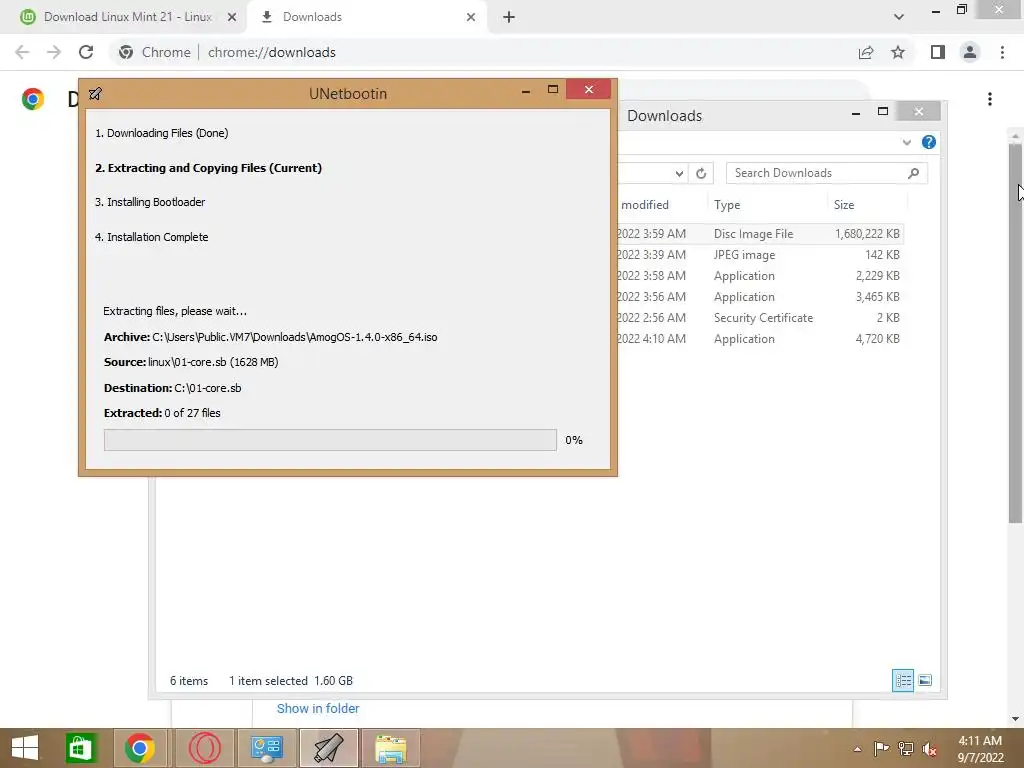Open Downloads page more actions menu
The height and width of the screenshot is (768, 1024).
coord(990,99)
